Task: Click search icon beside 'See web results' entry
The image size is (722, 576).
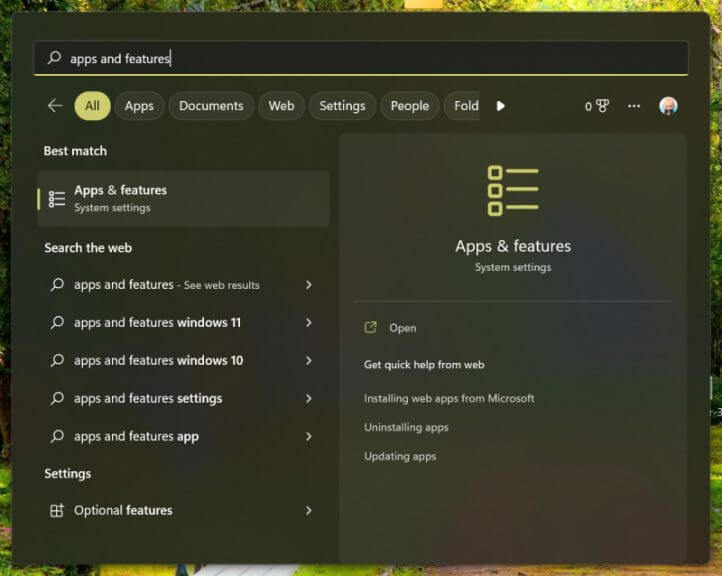Action: point(57,285)
